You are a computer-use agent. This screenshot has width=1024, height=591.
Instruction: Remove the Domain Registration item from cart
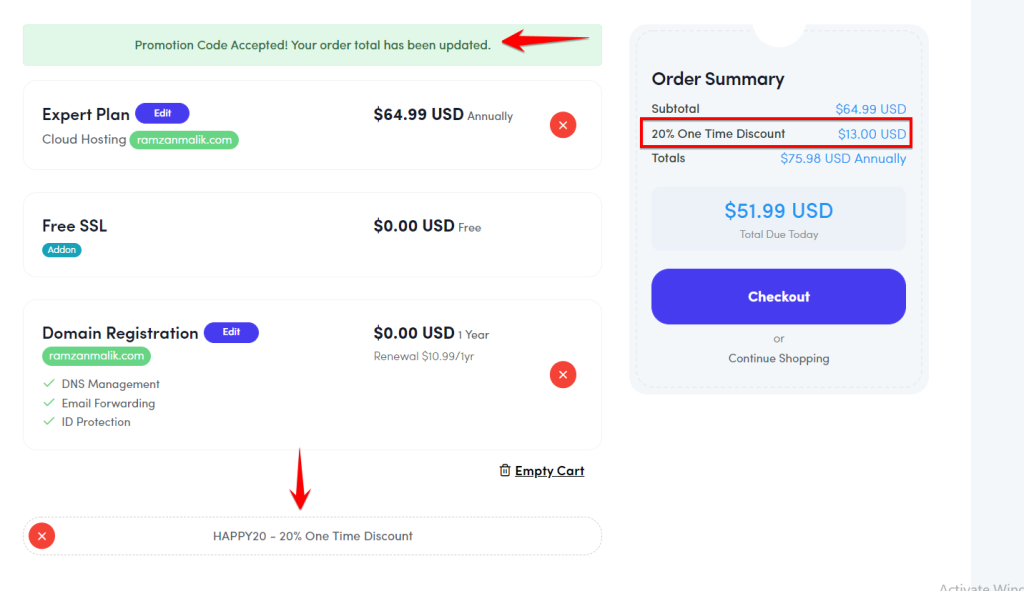click(x=562, y=375)
